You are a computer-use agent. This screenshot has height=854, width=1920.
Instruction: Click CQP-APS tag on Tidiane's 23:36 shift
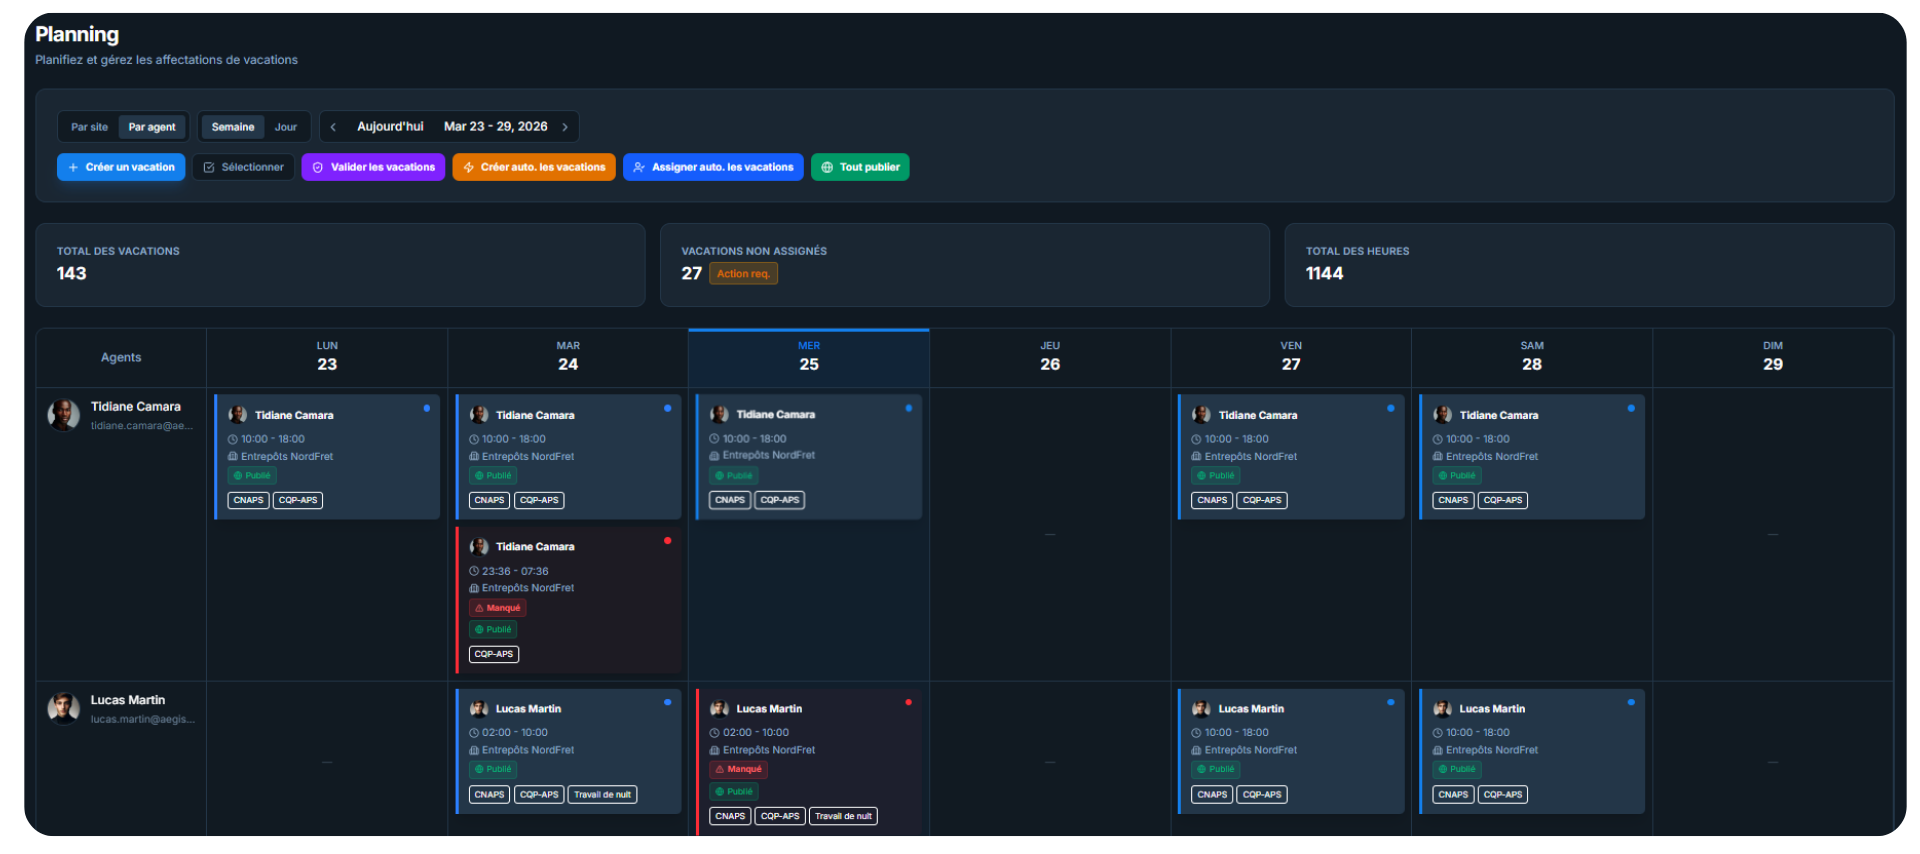pos(494,654)
